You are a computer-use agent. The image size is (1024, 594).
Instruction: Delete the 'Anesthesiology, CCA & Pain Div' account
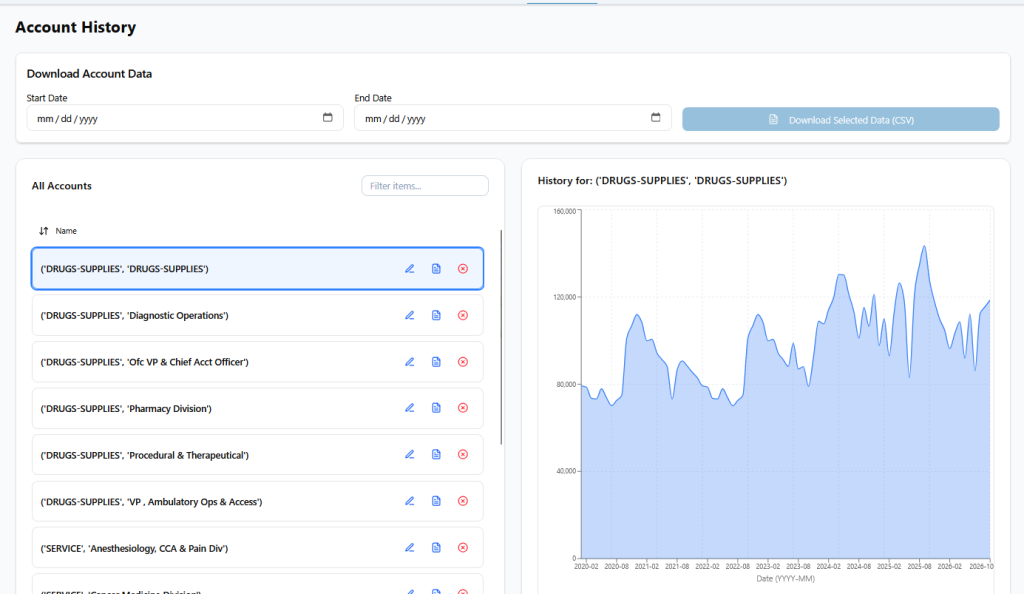(x=463, y=548)
